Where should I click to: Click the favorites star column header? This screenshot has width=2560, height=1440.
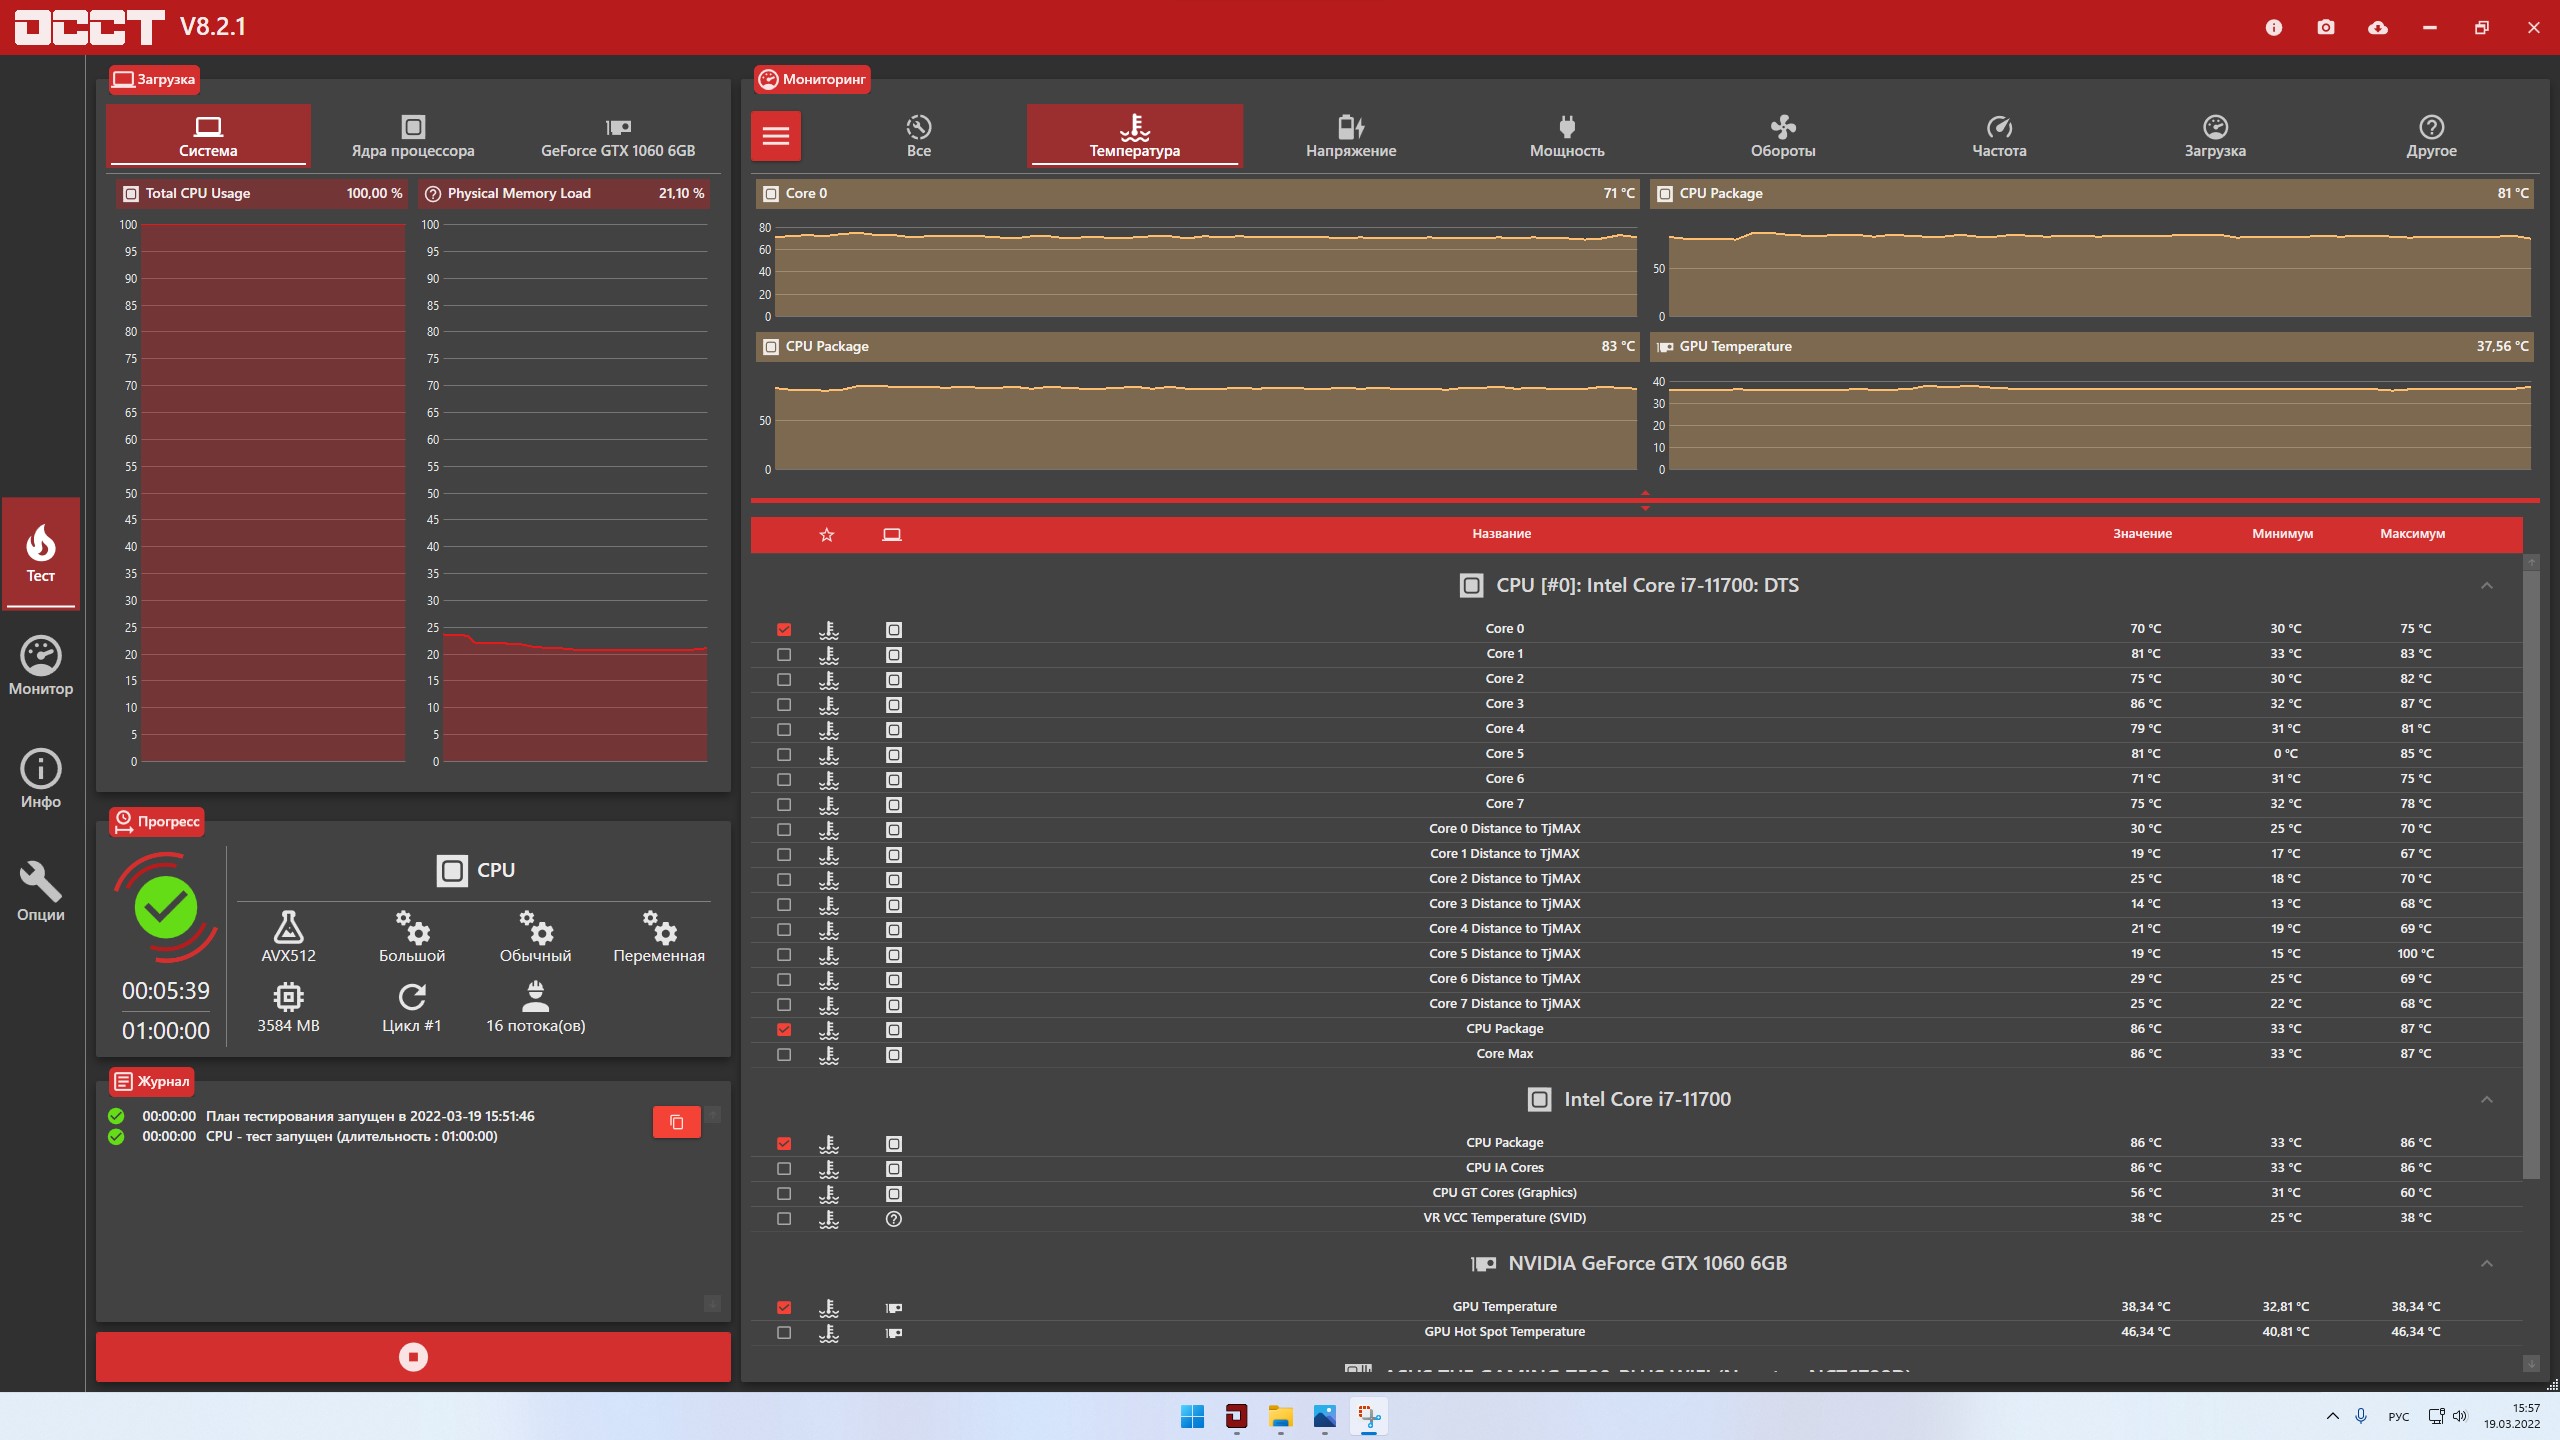[826, 535]
